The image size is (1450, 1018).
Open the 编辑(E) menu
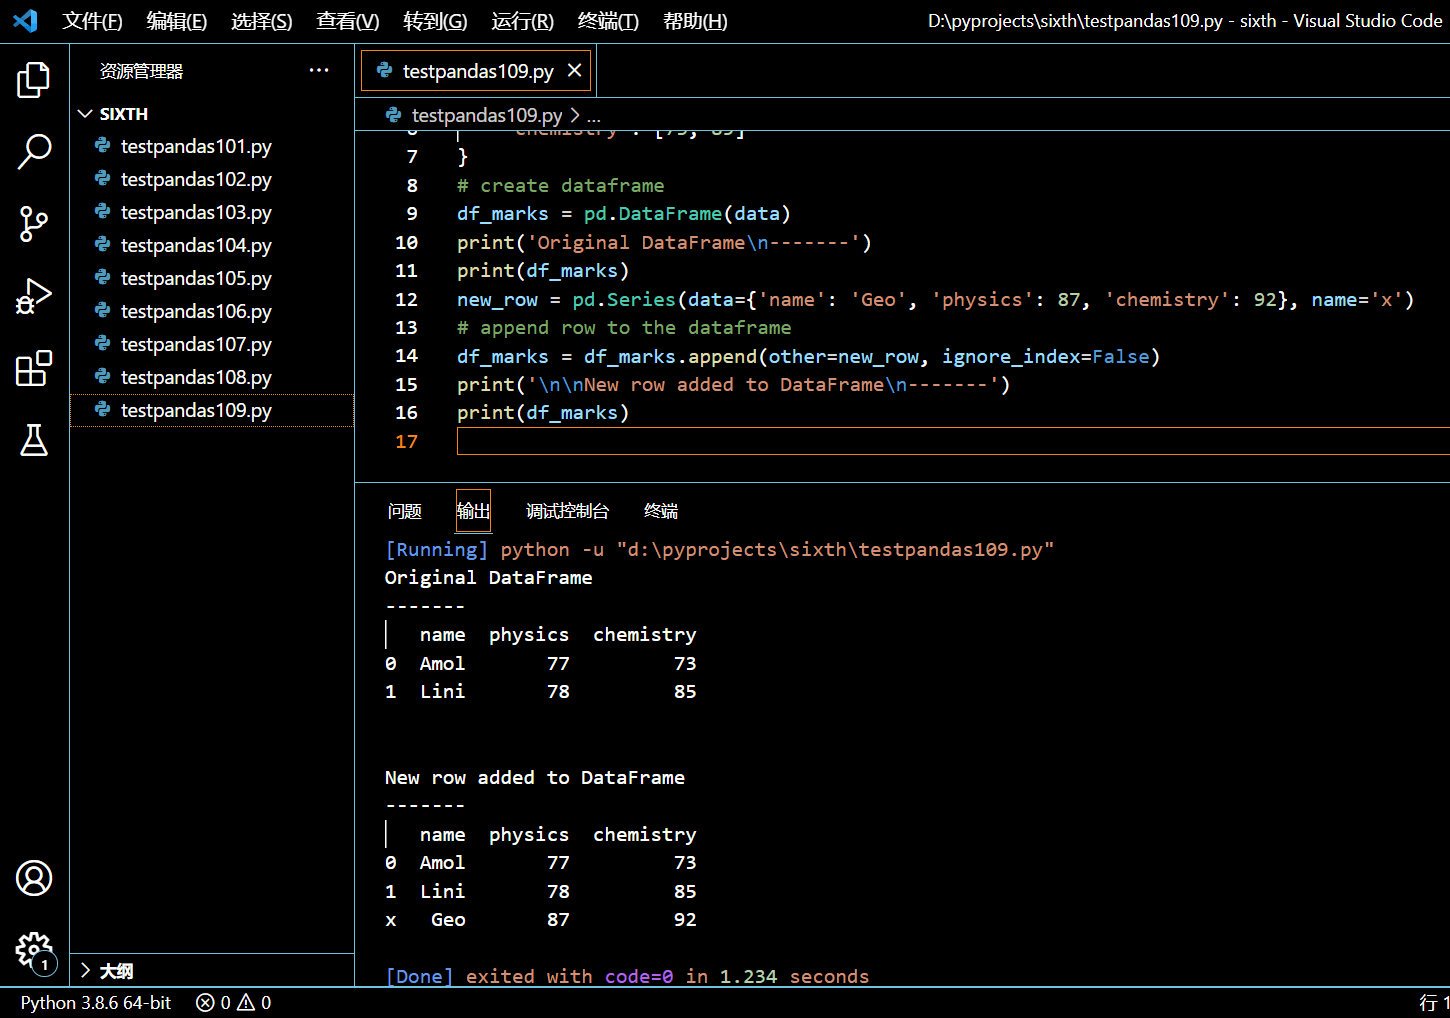point(177,21)
